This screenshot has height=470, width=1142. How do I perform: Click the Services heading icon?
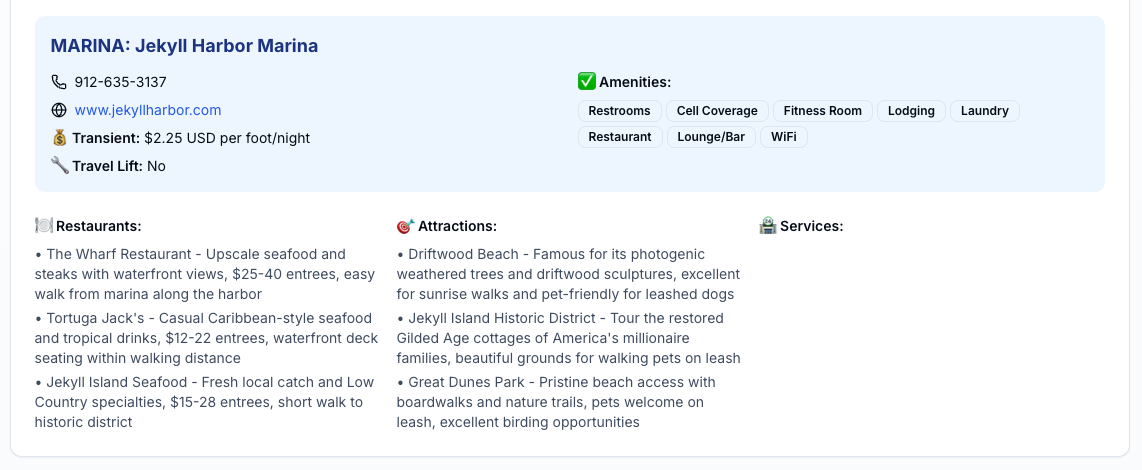coord(768,226)
